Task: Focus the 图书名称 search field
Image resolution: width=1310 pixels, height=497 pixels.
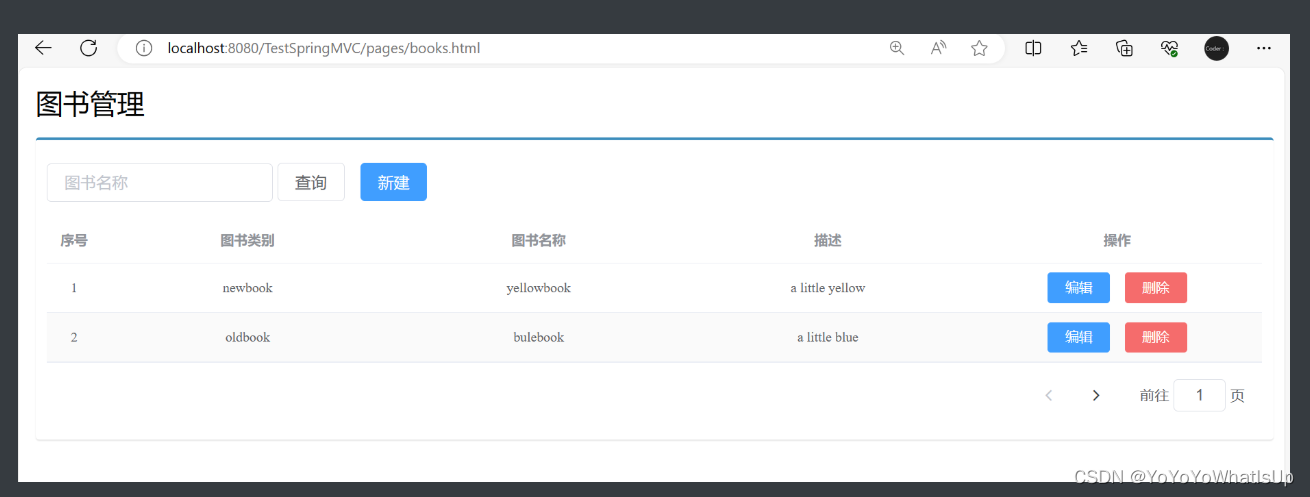Action: (160, 182)
